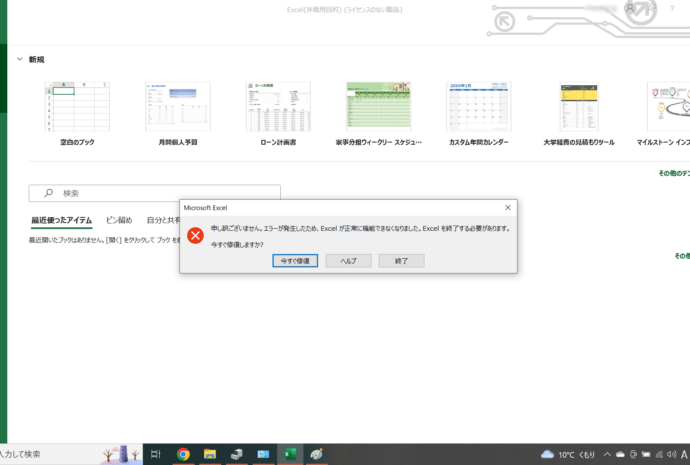Click the Excel icon in the taskbar
Screen dimensions: 690x465
click(x=289, y=454)
